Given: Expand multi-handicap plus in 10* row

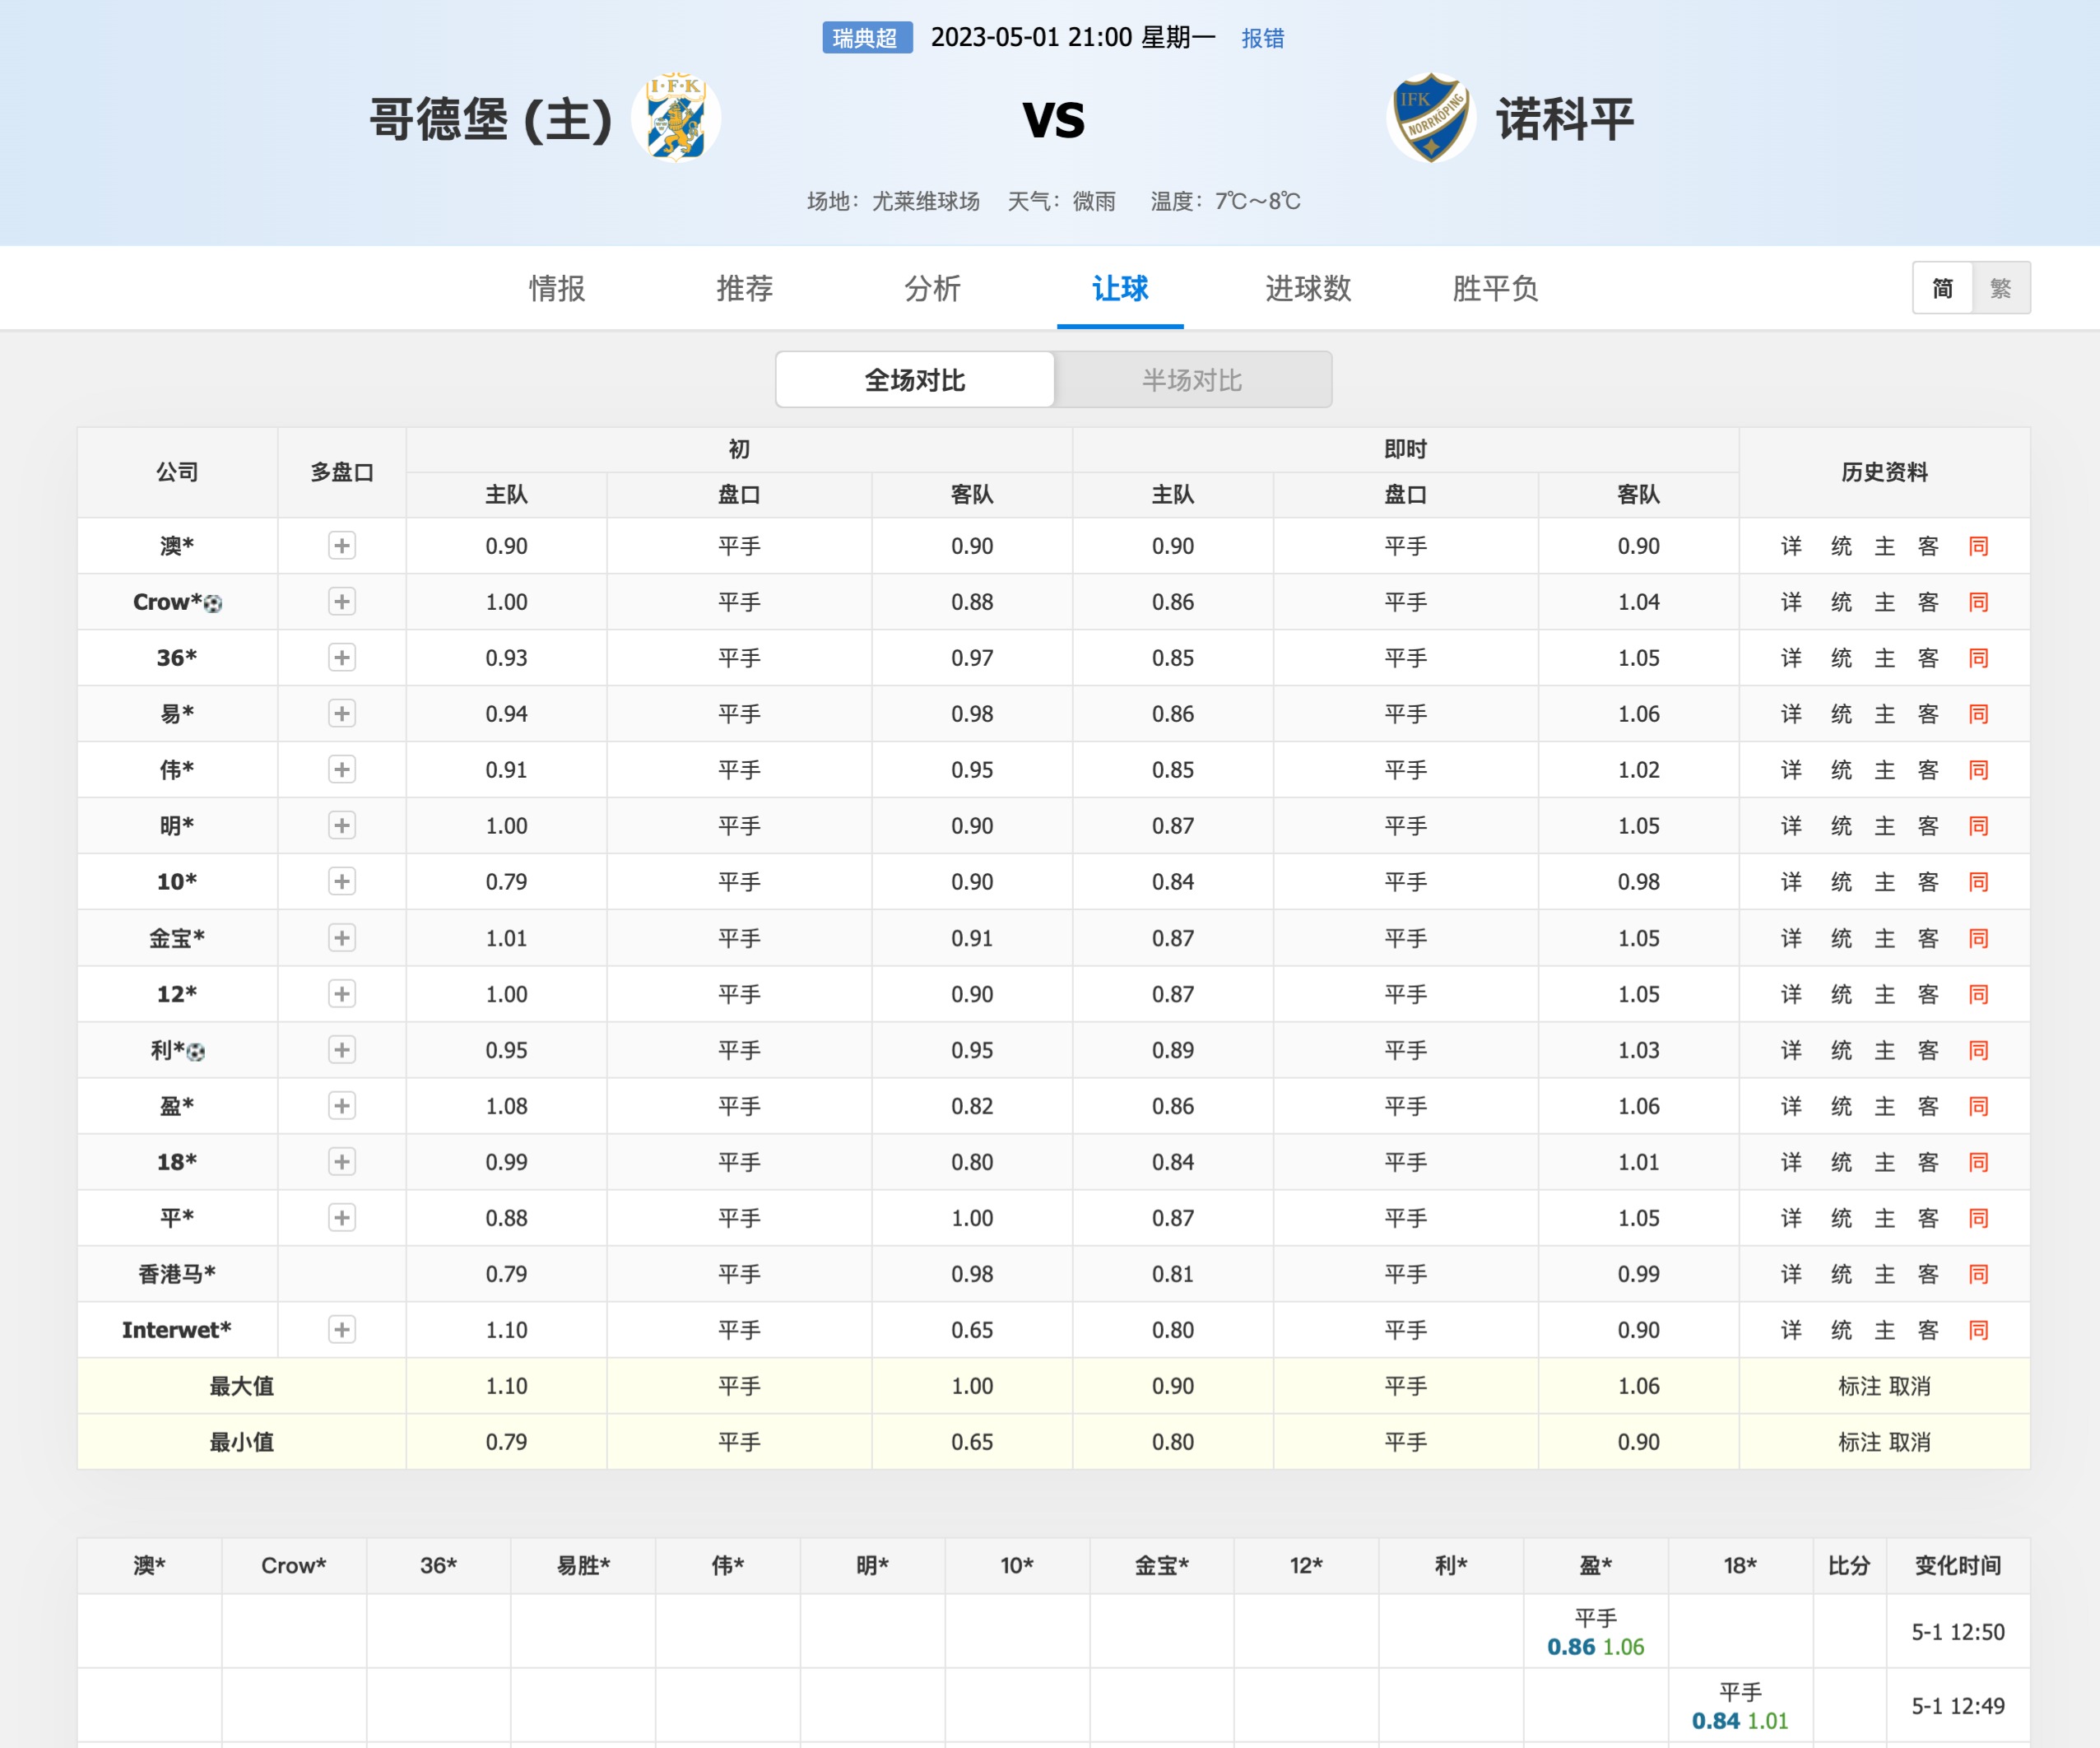Looking at the screenshot, I should pyautogui.click(x=342, y=881).
